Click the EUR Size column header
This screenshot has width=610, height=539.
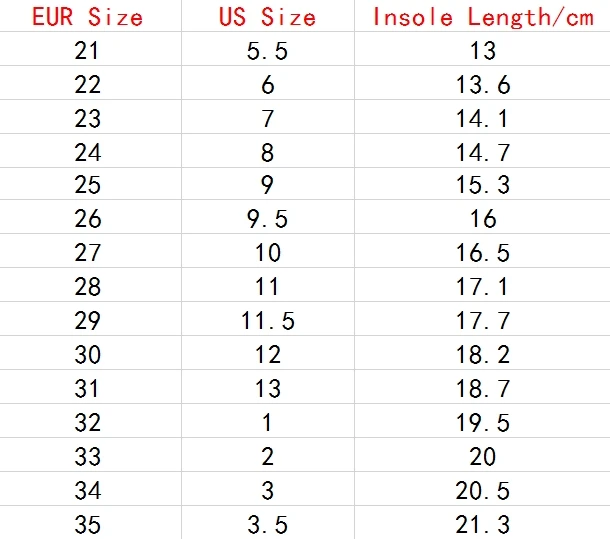click(88, 17)
